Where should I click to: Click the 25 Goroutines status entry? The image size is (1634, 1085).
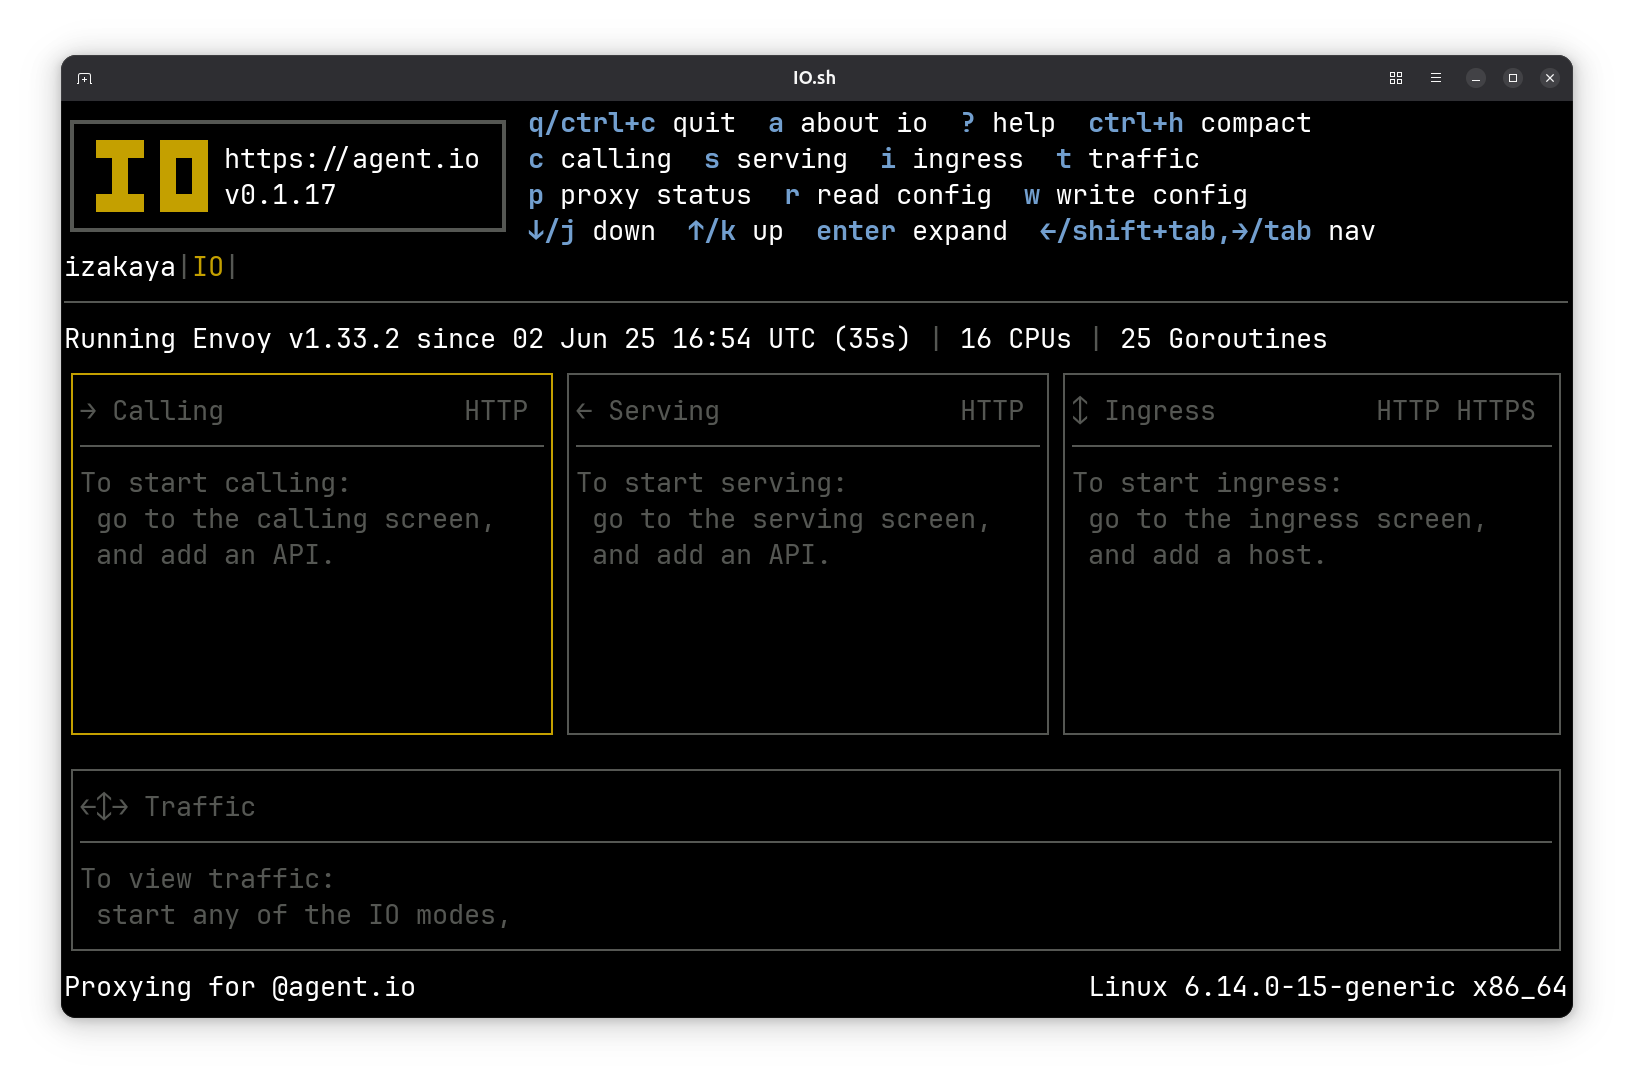(x=1224, y=339)
